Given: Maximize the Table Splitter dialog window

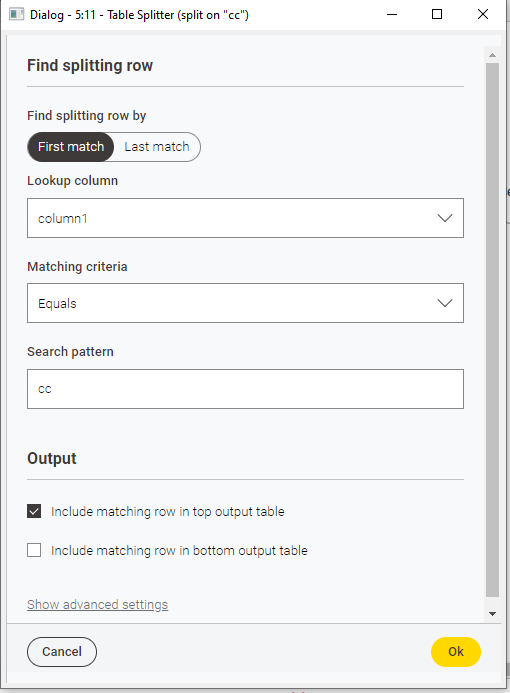Looking at the screenshot, I should [x=437, y=14].
